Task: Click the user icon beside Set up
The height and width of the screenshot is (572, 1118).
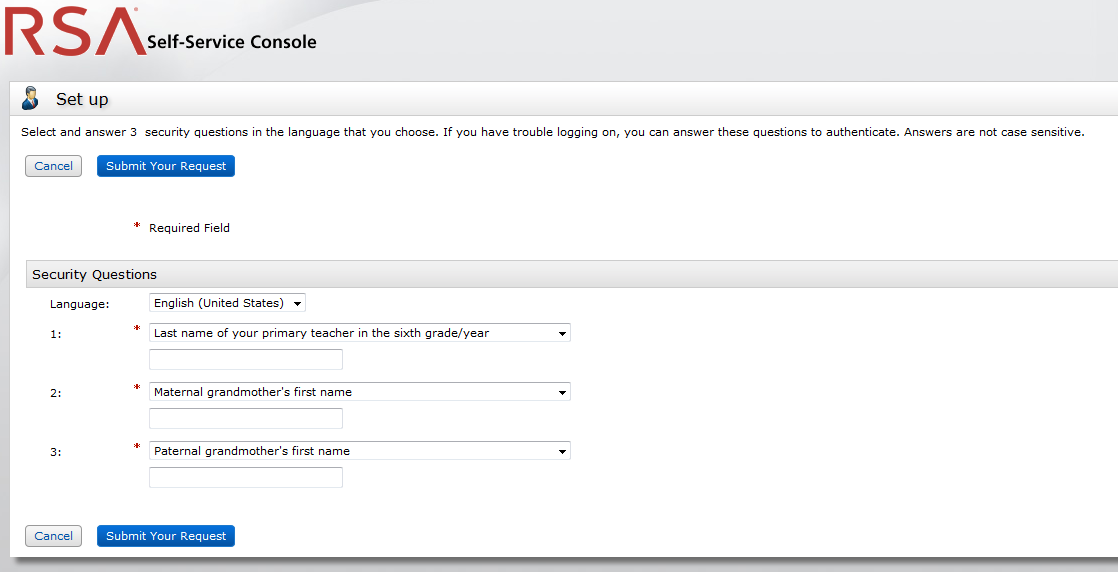Action: tap(31, 98)
